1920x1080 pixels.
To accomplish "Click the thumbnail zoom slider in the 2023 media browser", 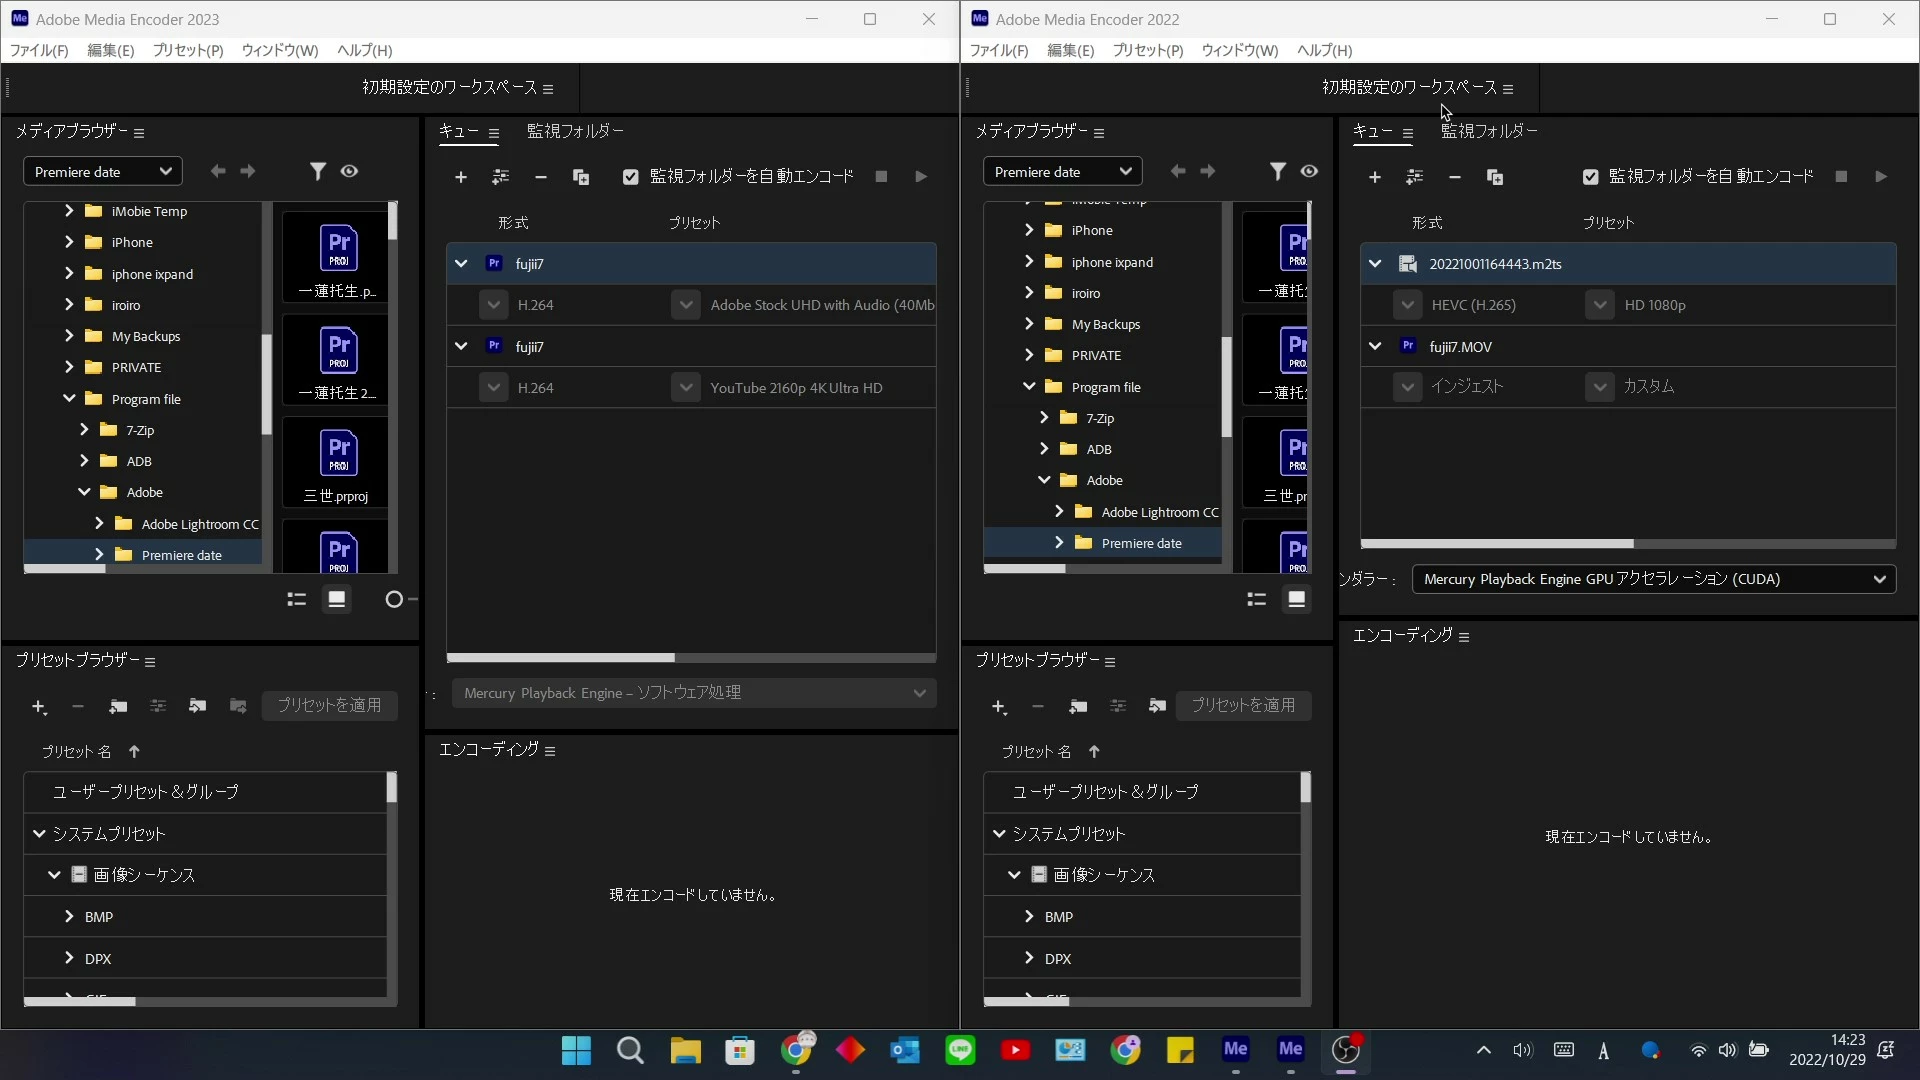I will [x=394, y=599].
